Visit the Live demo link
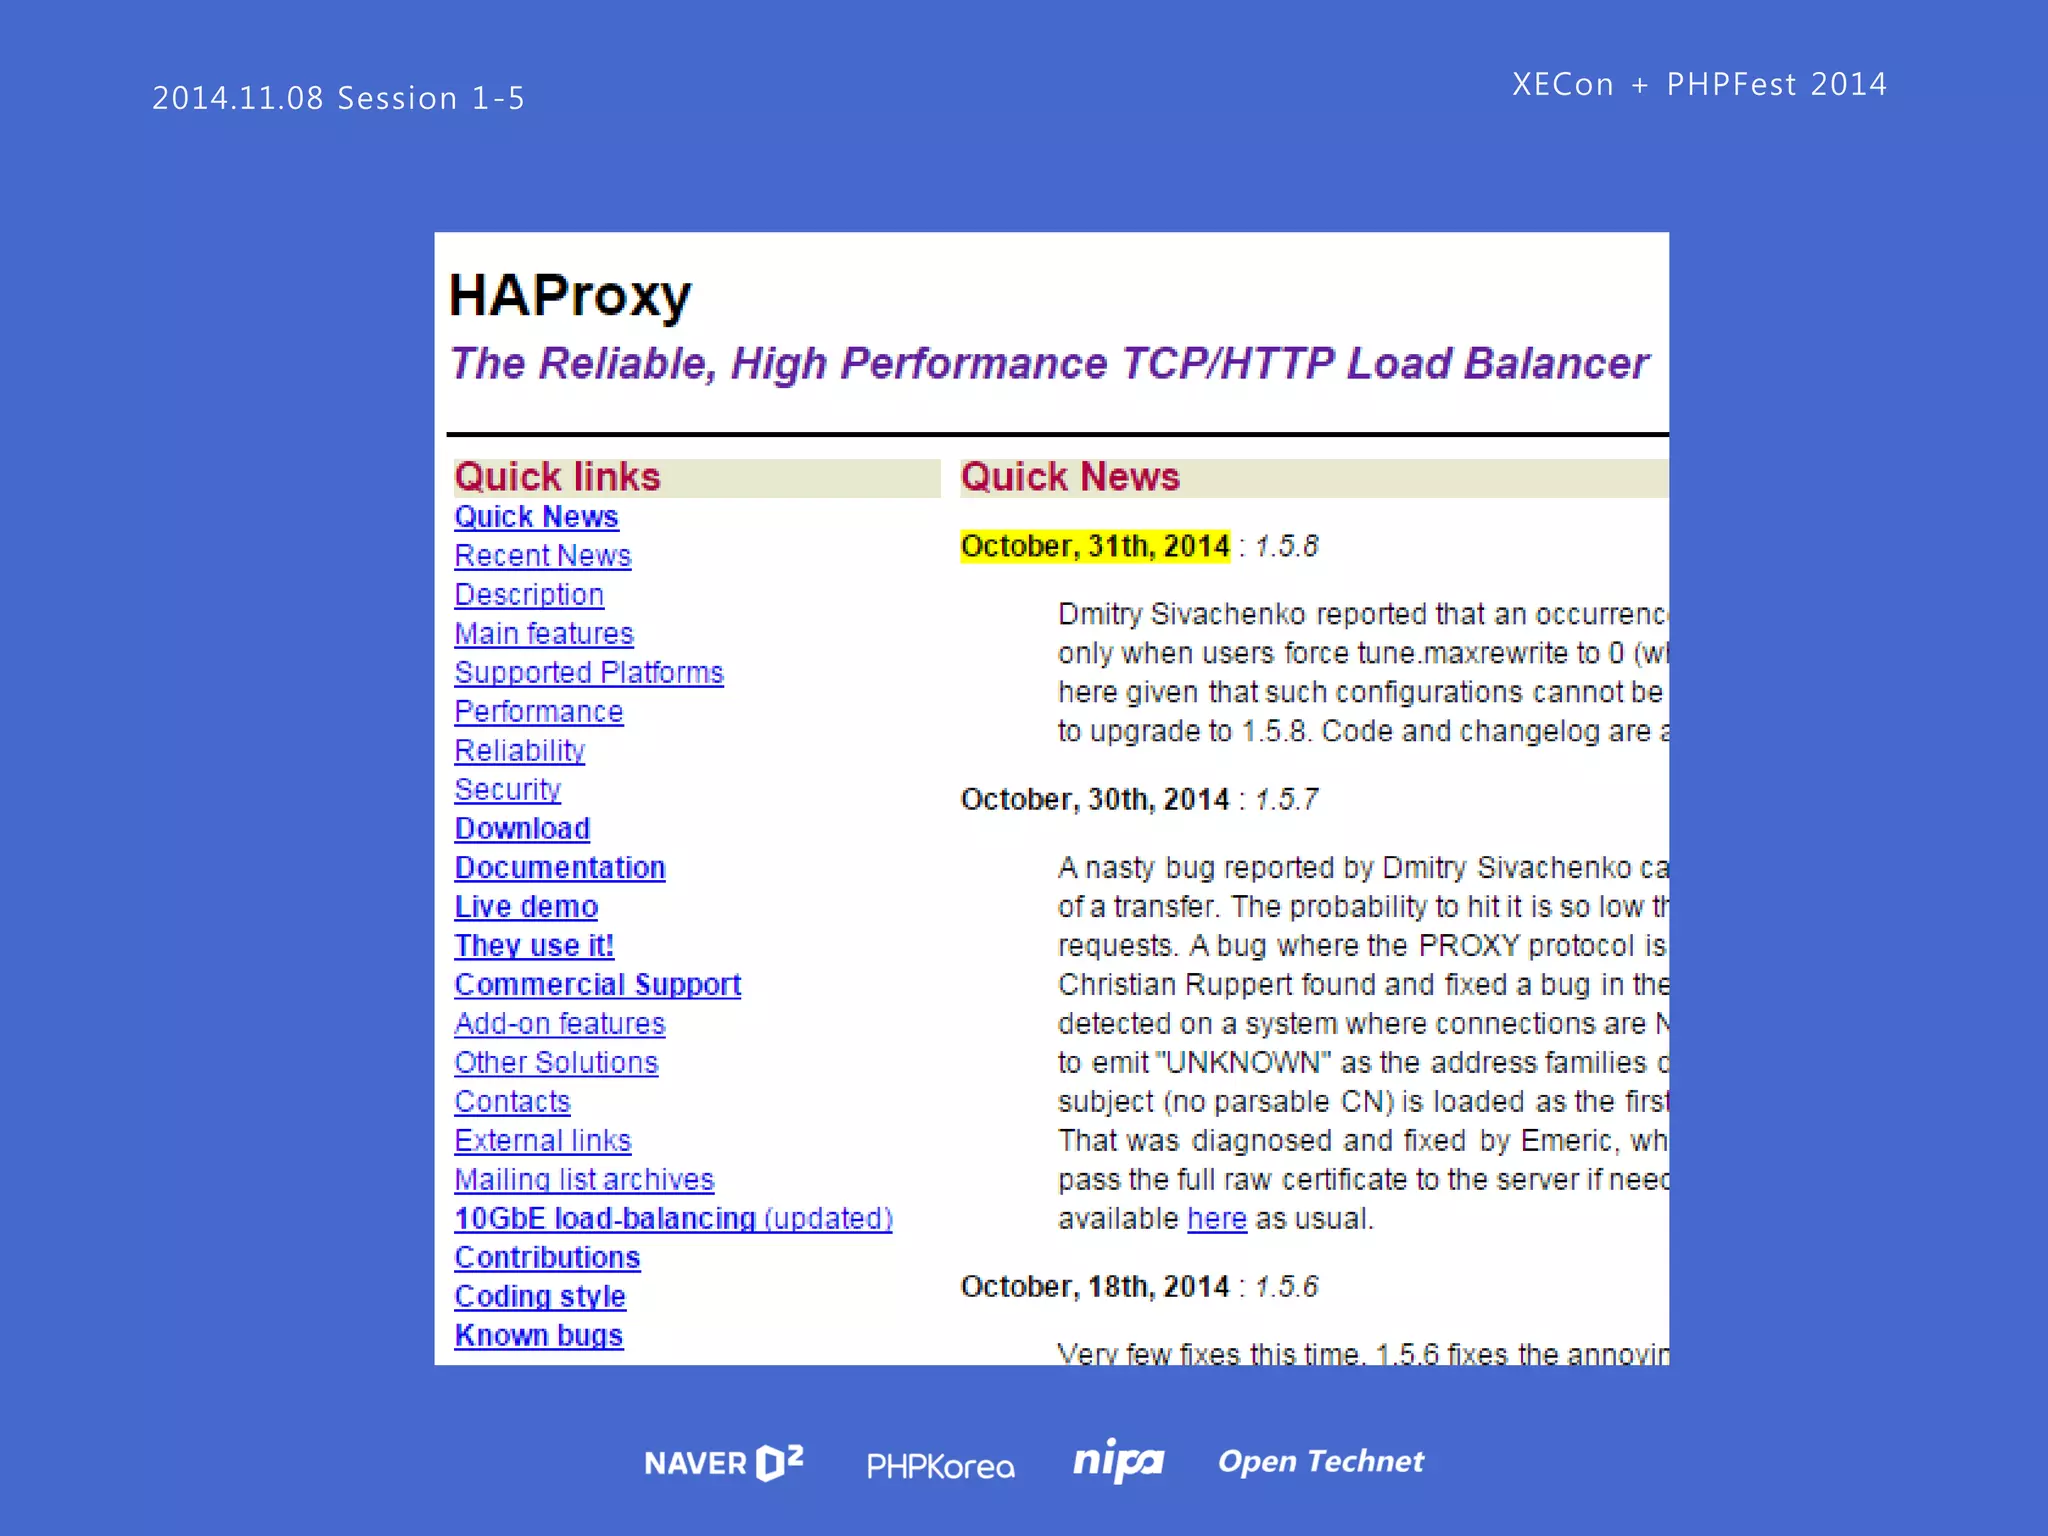This screenshot has height=1536, width=2048. coord(526,907)
